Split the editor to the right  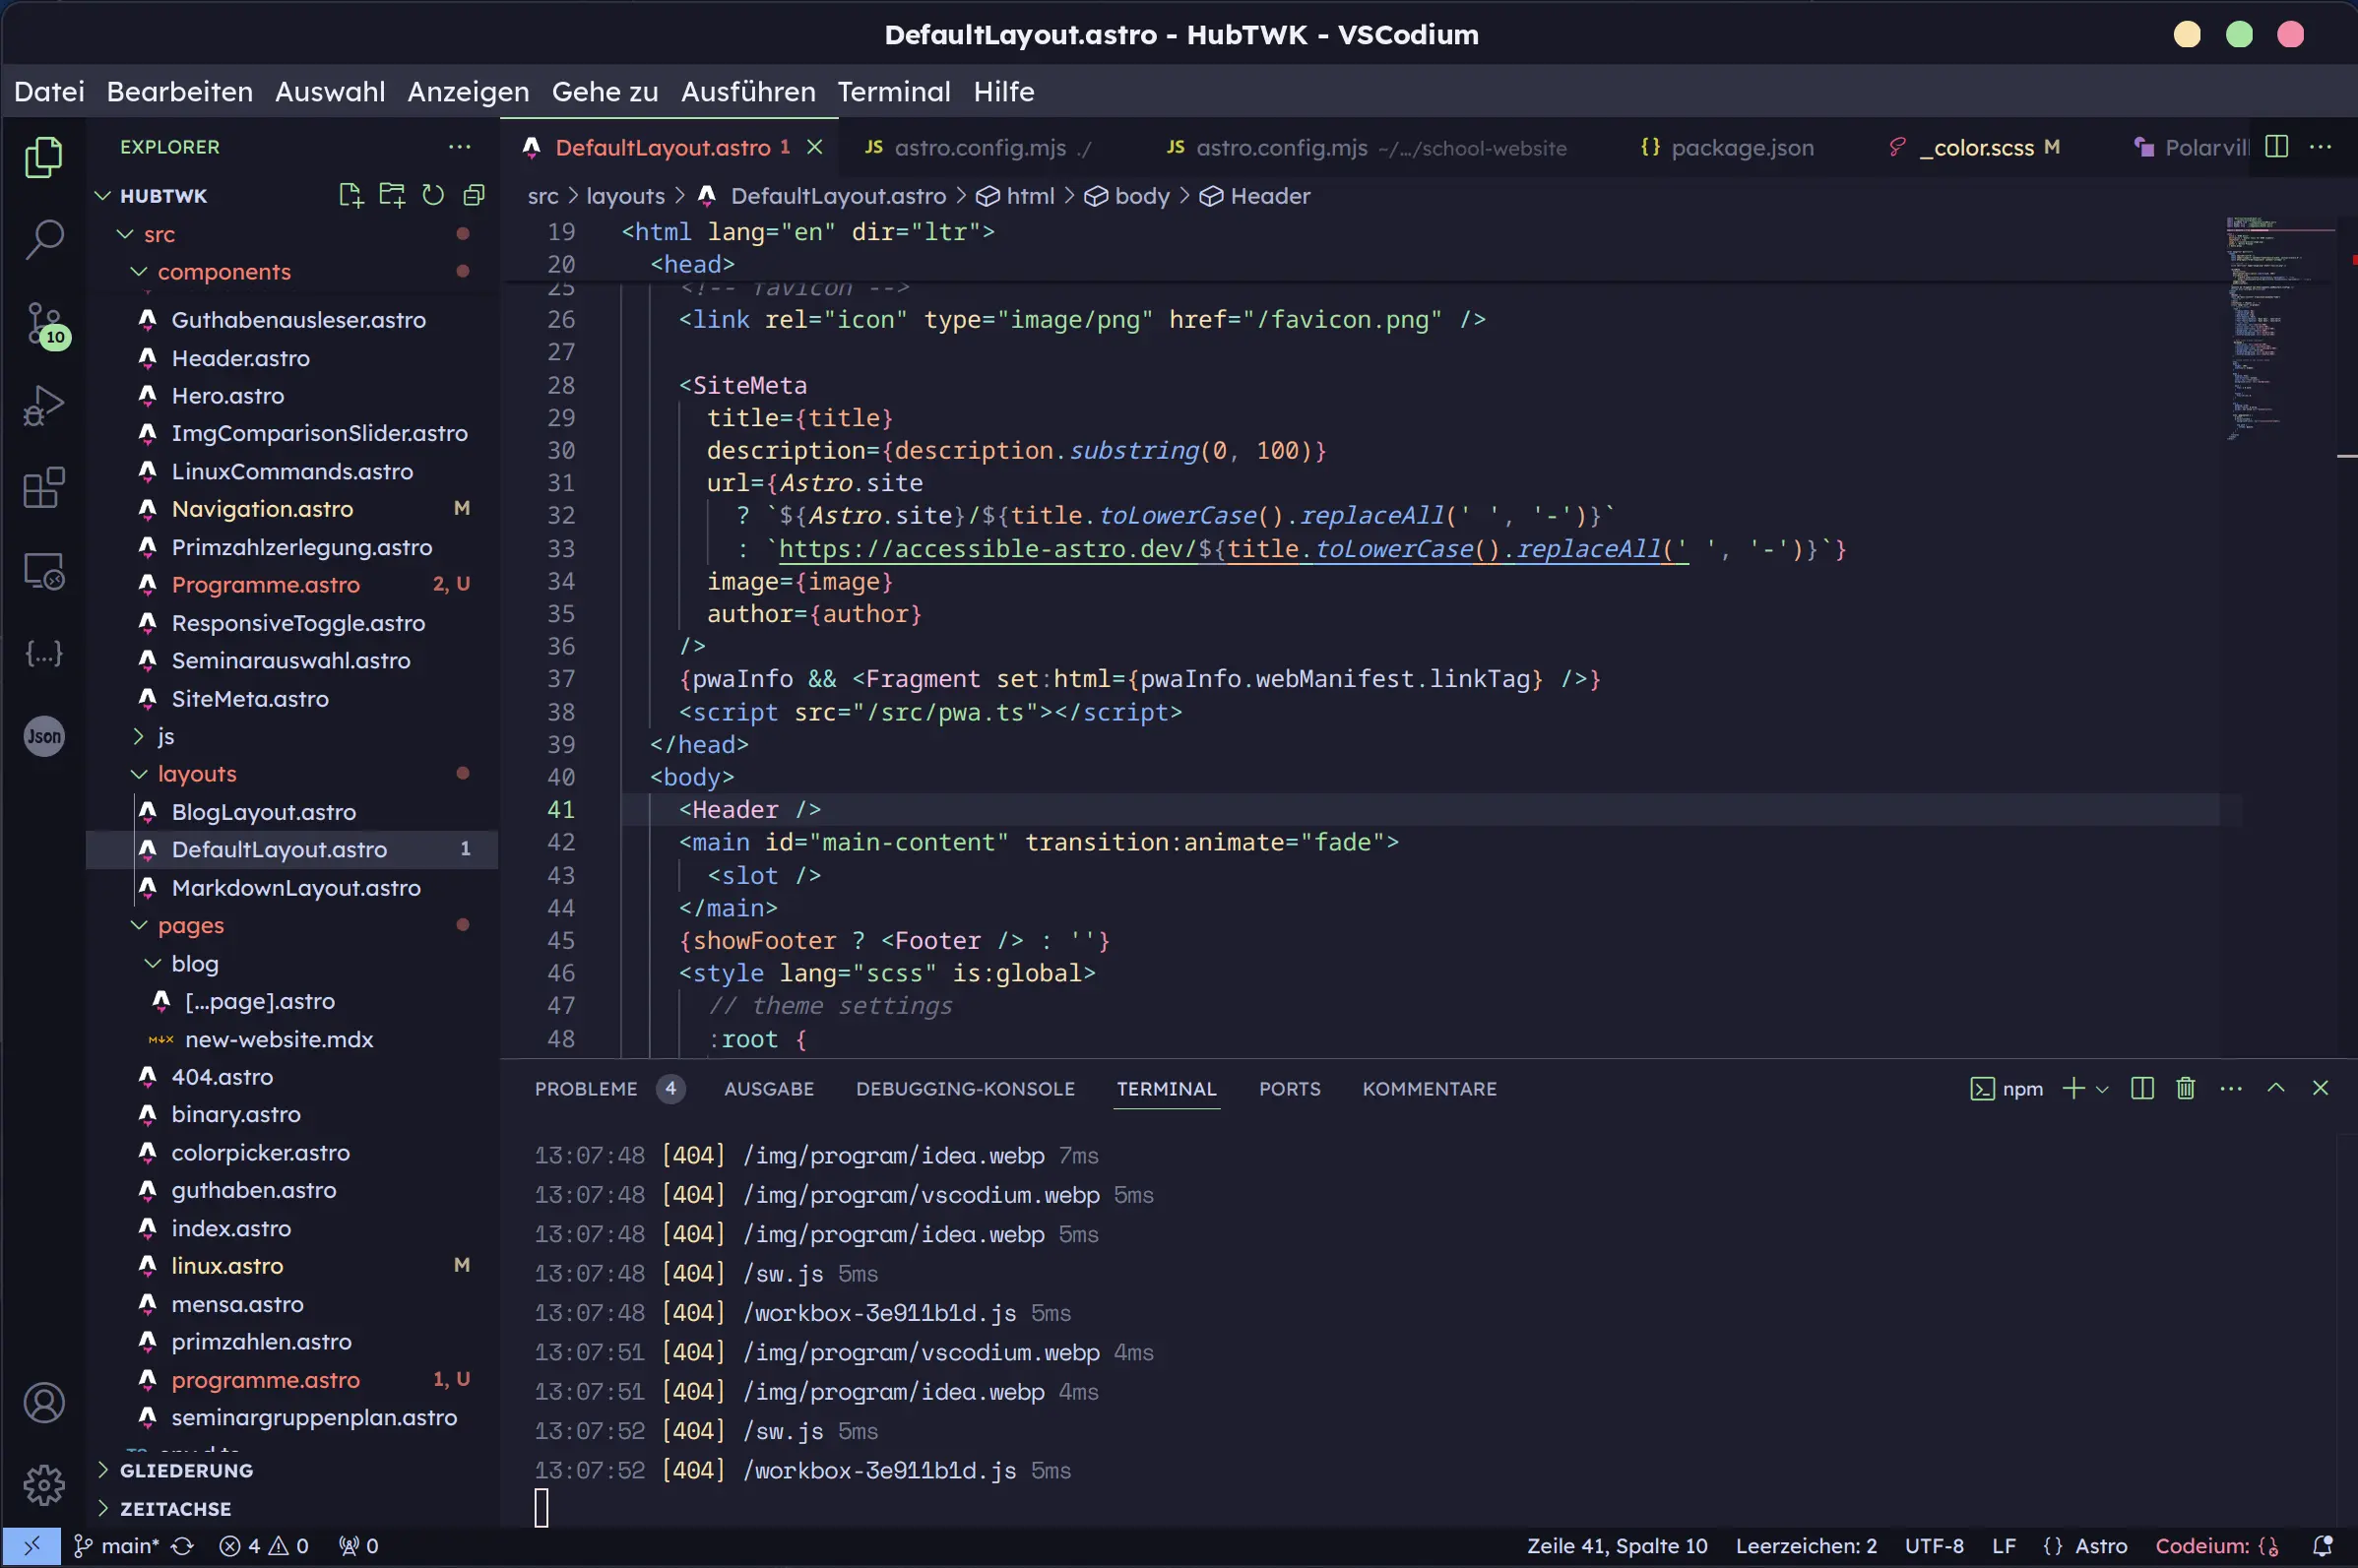(2277, 147)
